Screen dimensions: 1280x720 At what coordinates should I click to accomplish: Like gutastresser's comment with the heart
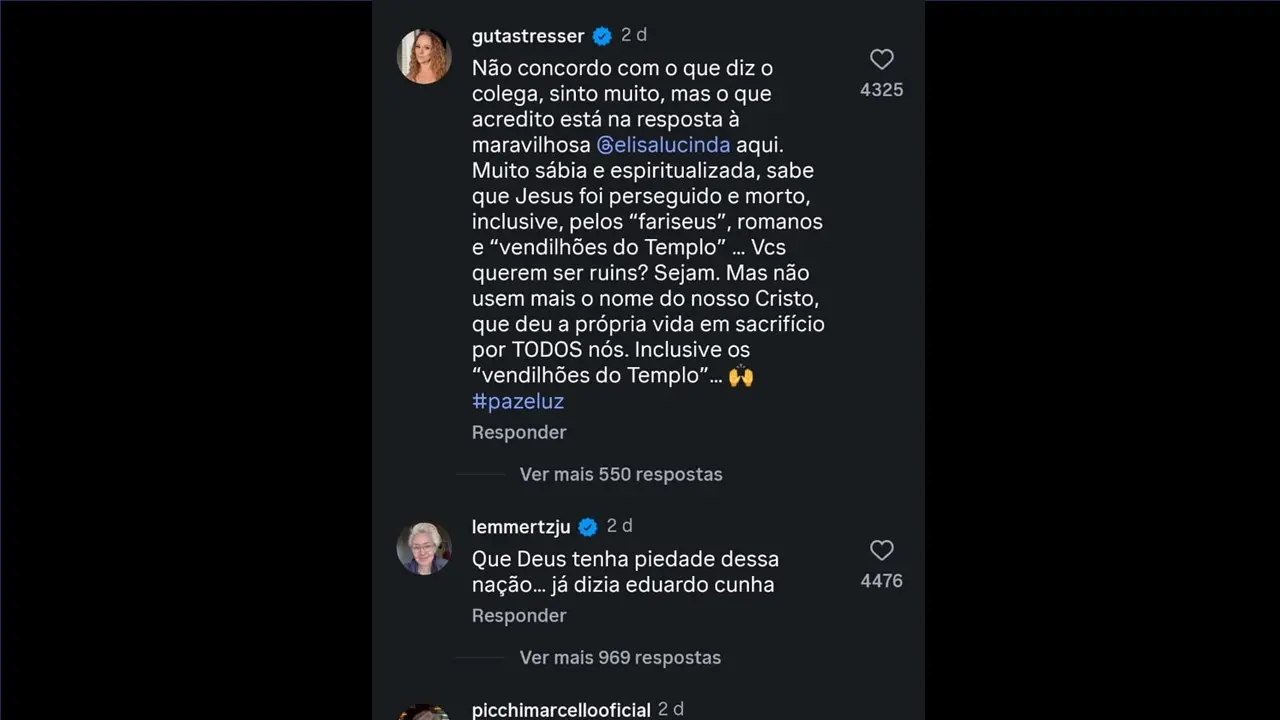pos(881,59)
